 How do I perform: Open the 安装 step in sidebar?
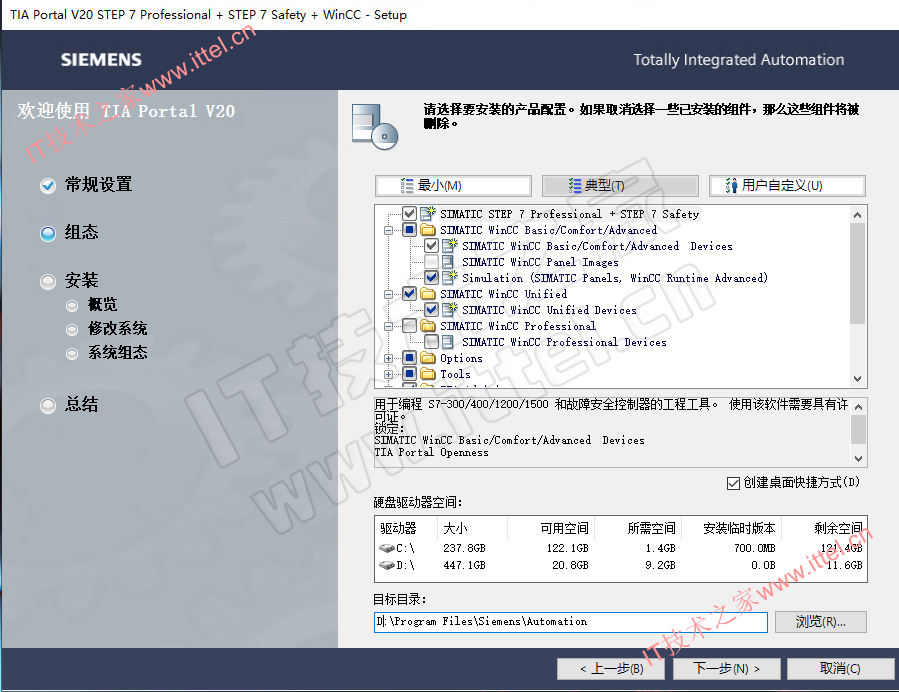click(69, 281)
